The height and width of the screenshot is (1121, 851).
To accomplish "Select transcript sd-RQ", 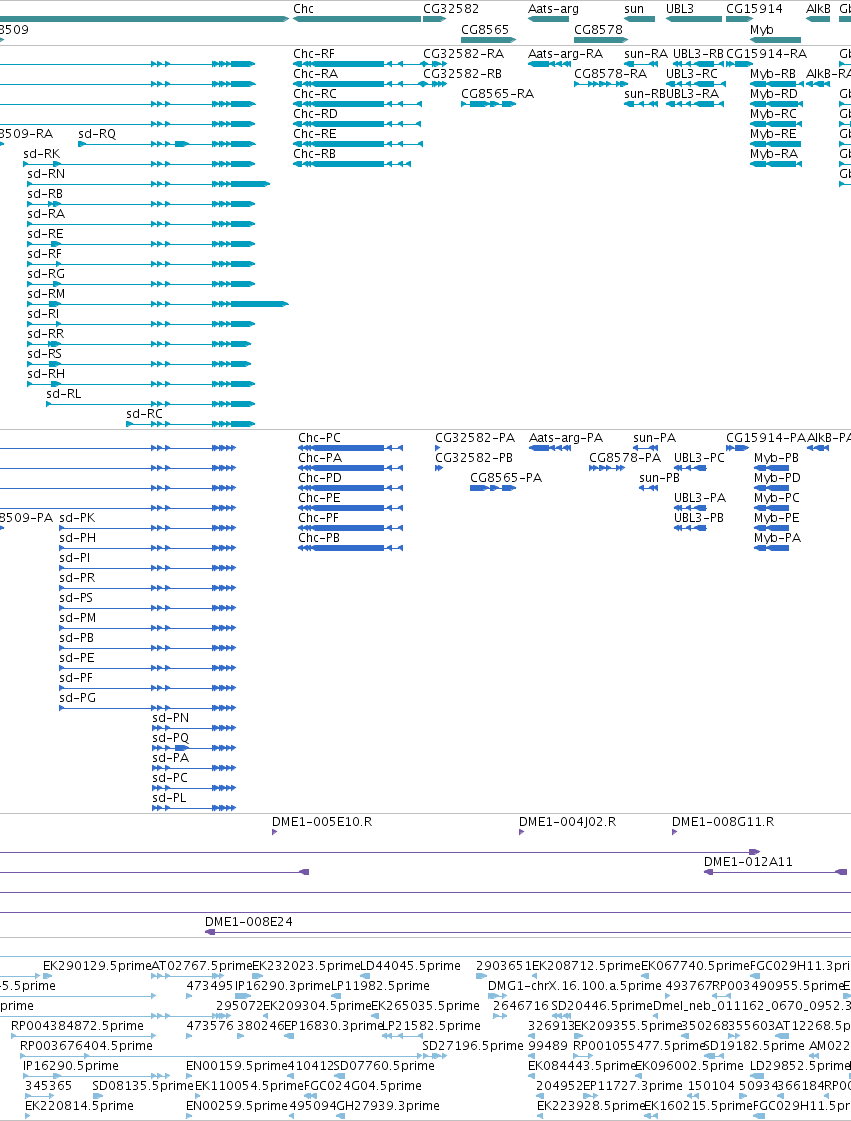I will click(167, 144).
